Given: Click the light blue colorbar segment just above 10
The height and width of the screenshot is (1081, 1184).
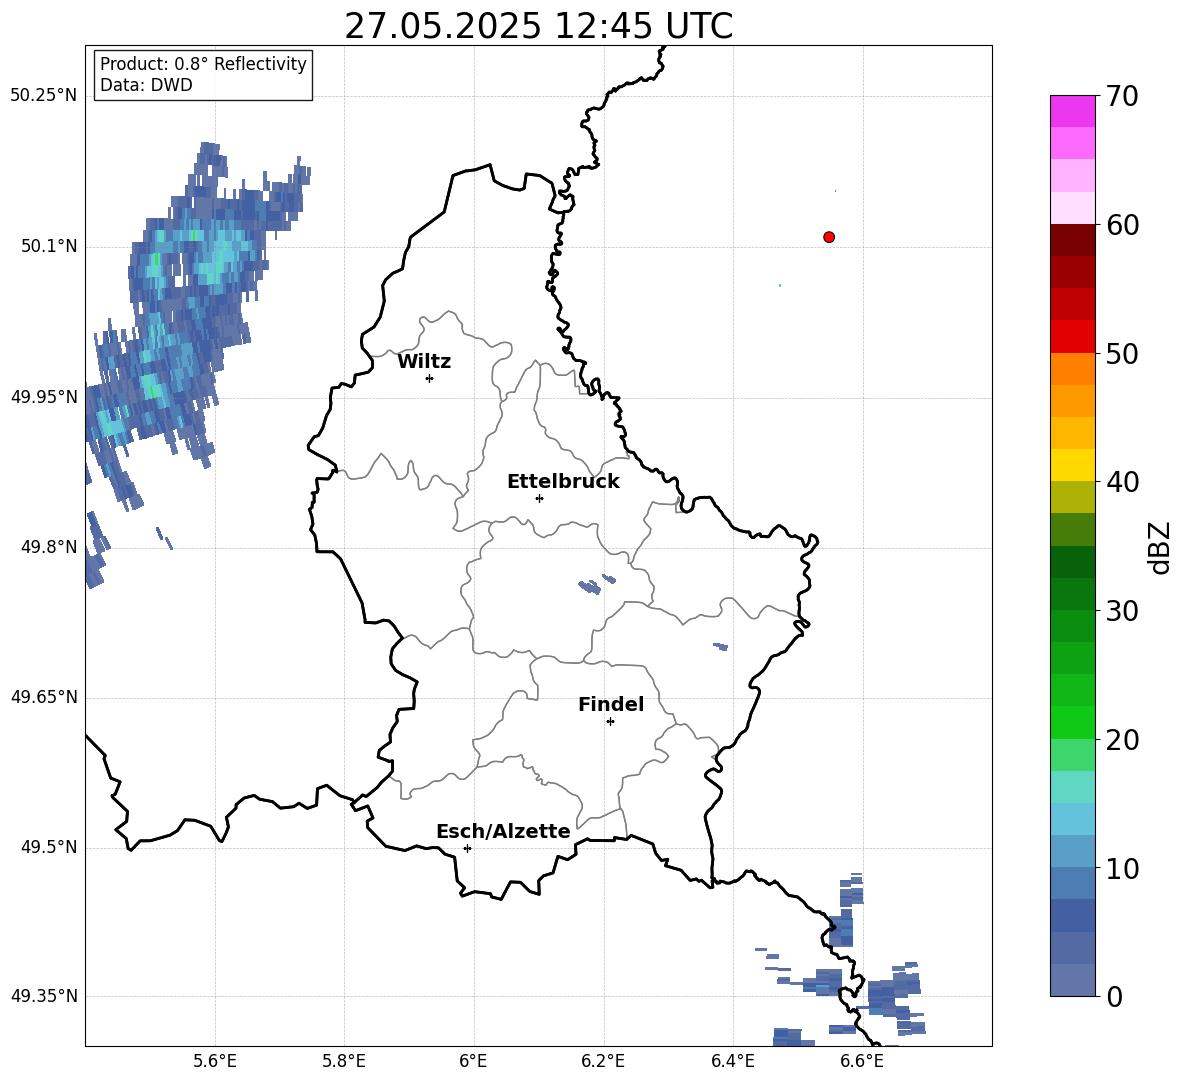Looking at the screenshot, I should point(1072,852).
